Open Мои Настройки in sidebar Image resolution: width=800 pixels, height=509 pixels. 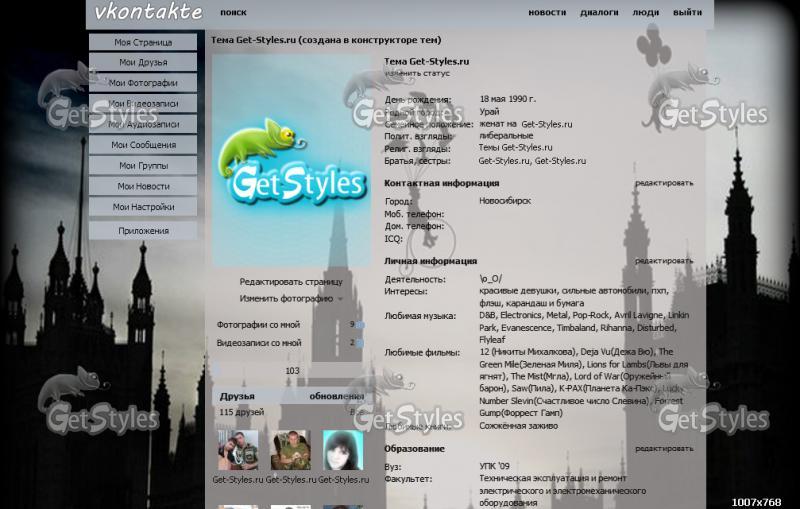pyautogui.click(x=143, y=207)
